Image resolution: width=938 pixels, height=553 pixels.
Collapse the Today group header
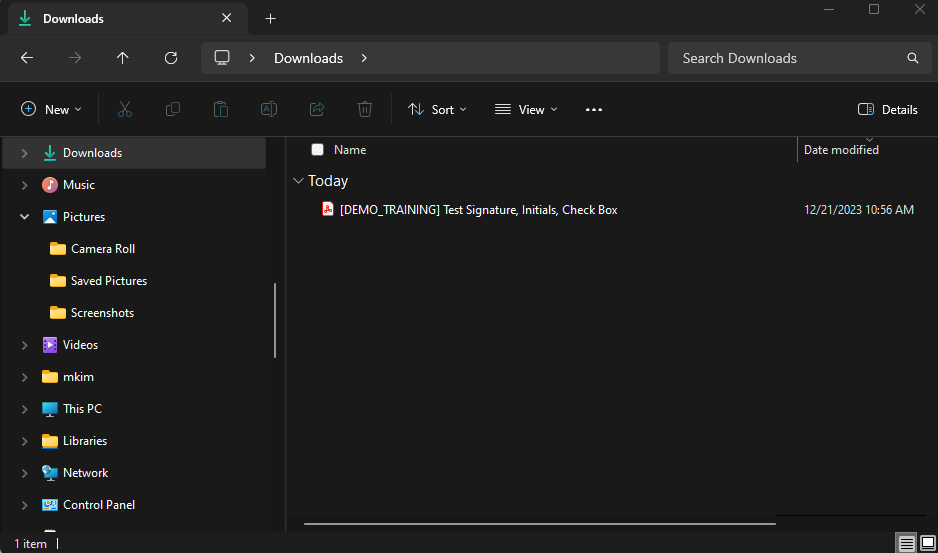click(x=298, y=181)
